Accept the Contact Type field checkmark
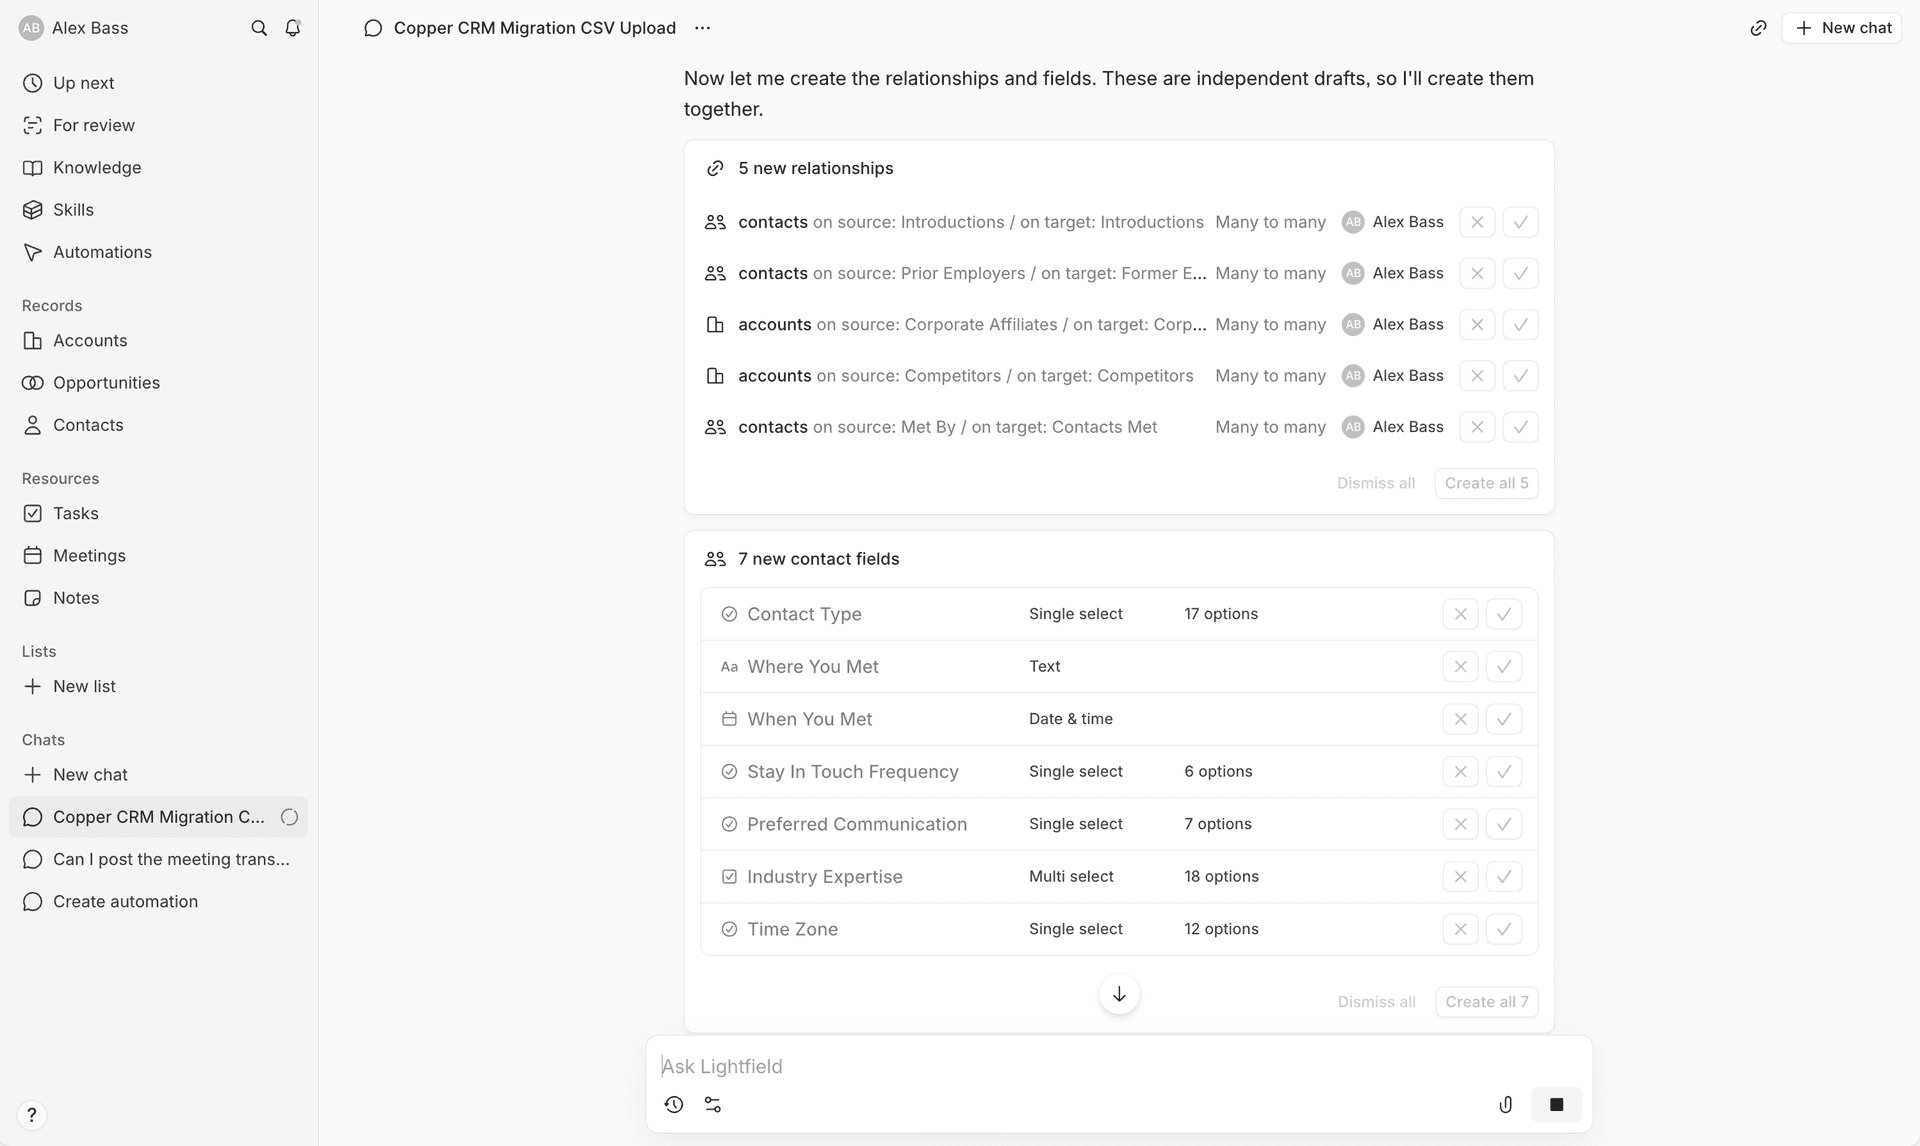 point(1503,614)
